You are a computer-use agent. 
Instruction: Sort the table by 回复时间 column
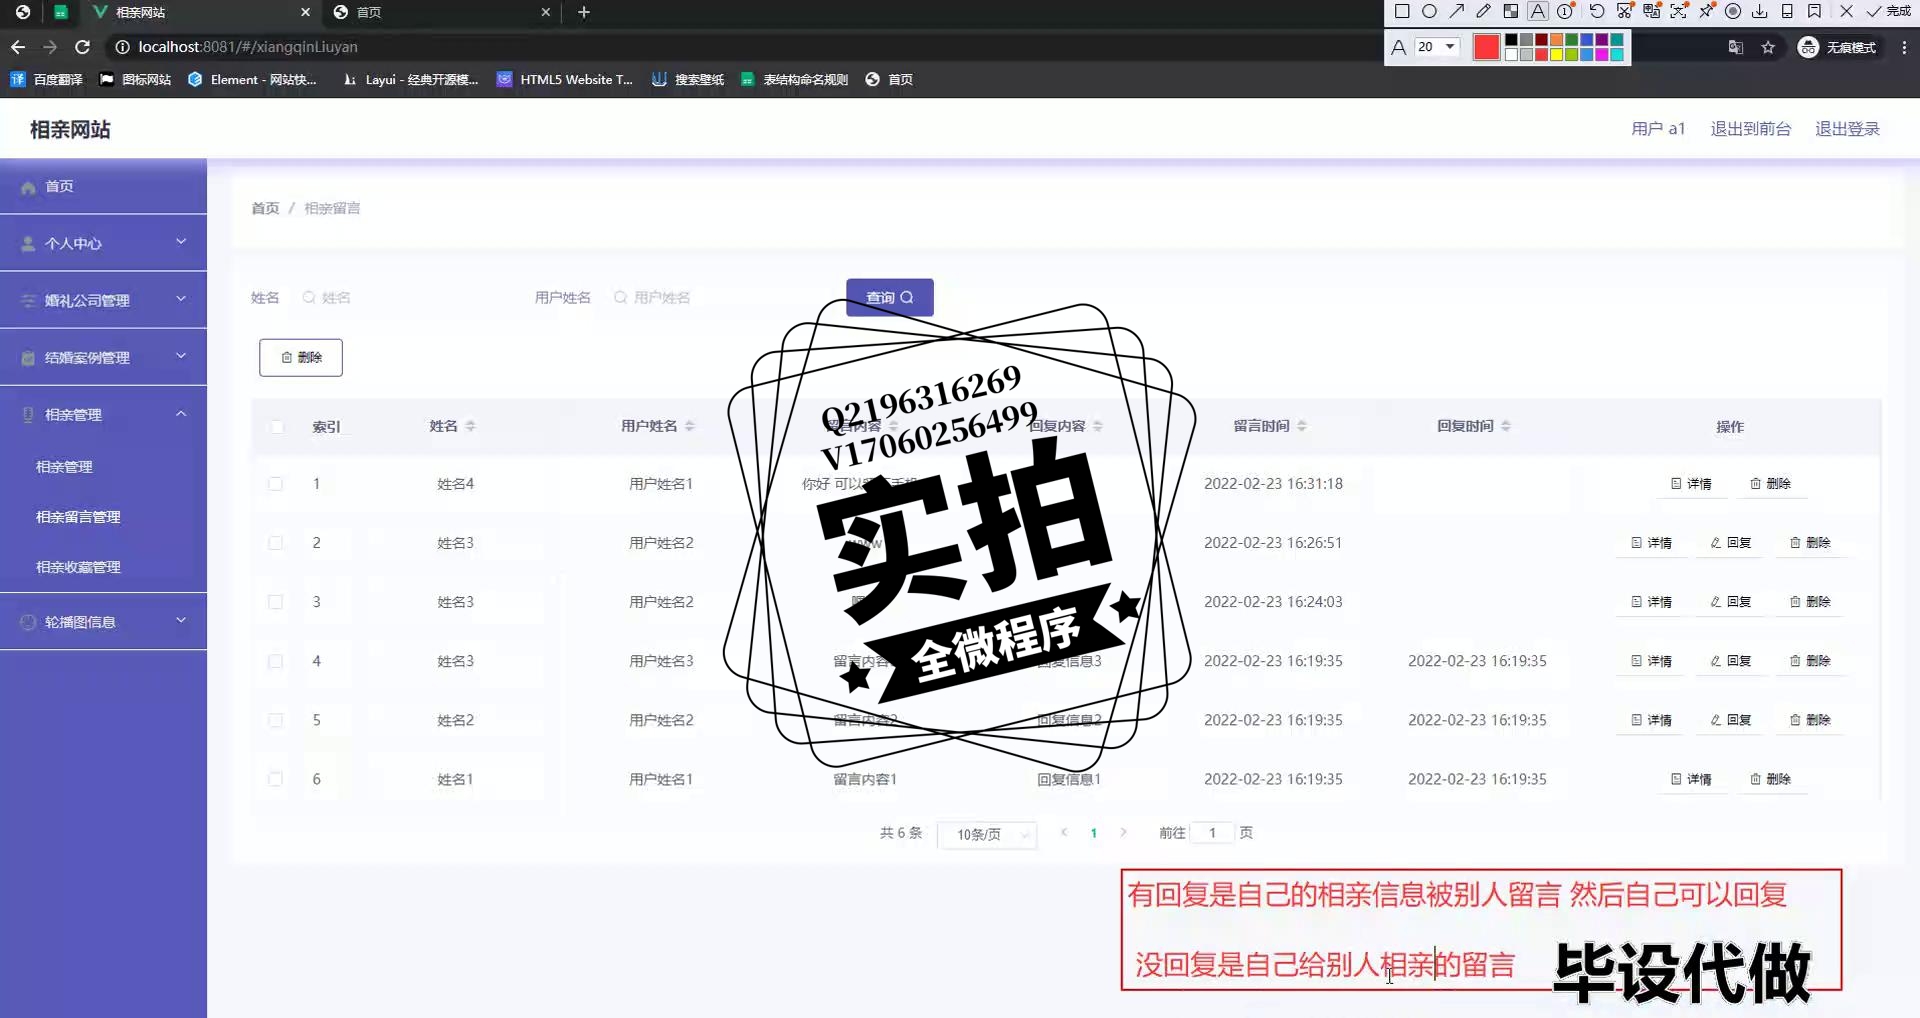point(1506,426)
